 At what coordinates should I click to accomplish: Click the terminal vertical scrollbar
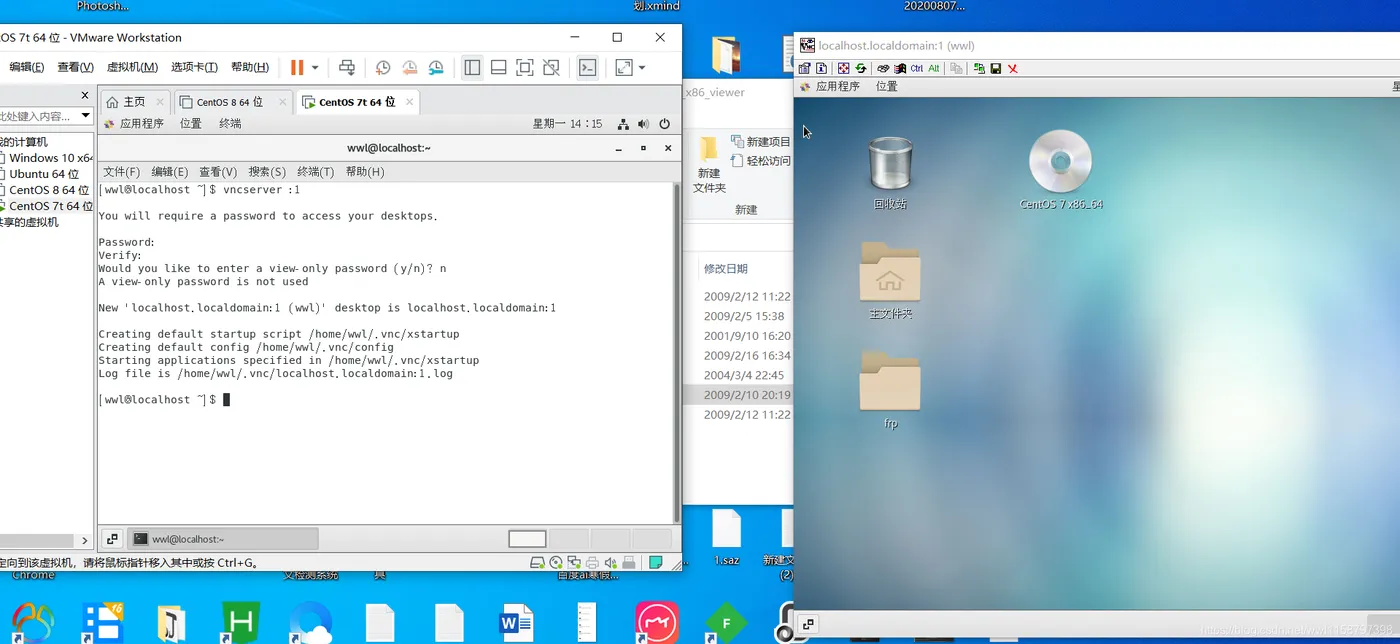677,353
